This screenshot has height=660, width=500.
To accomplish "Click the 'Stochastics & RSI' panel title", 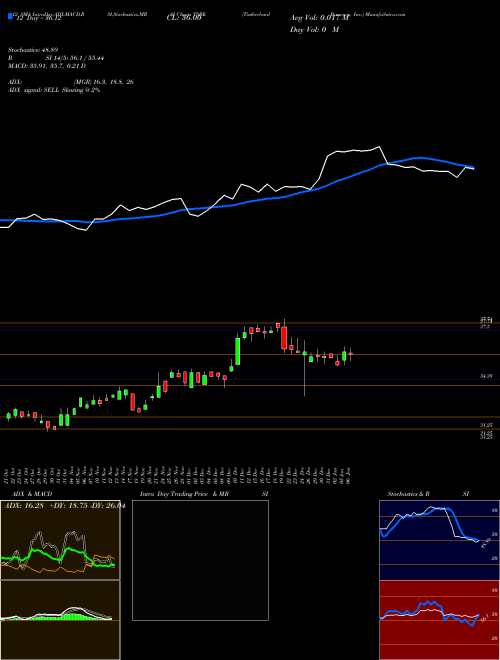I will [428, 494].
